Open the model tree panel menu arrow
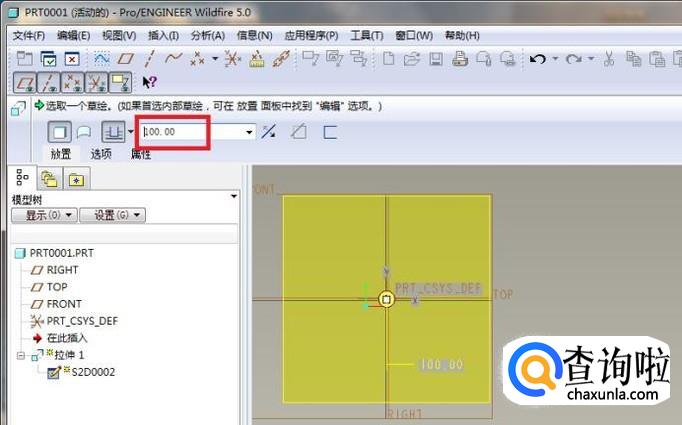Screen dimensions: 682x425 [234, 196]
